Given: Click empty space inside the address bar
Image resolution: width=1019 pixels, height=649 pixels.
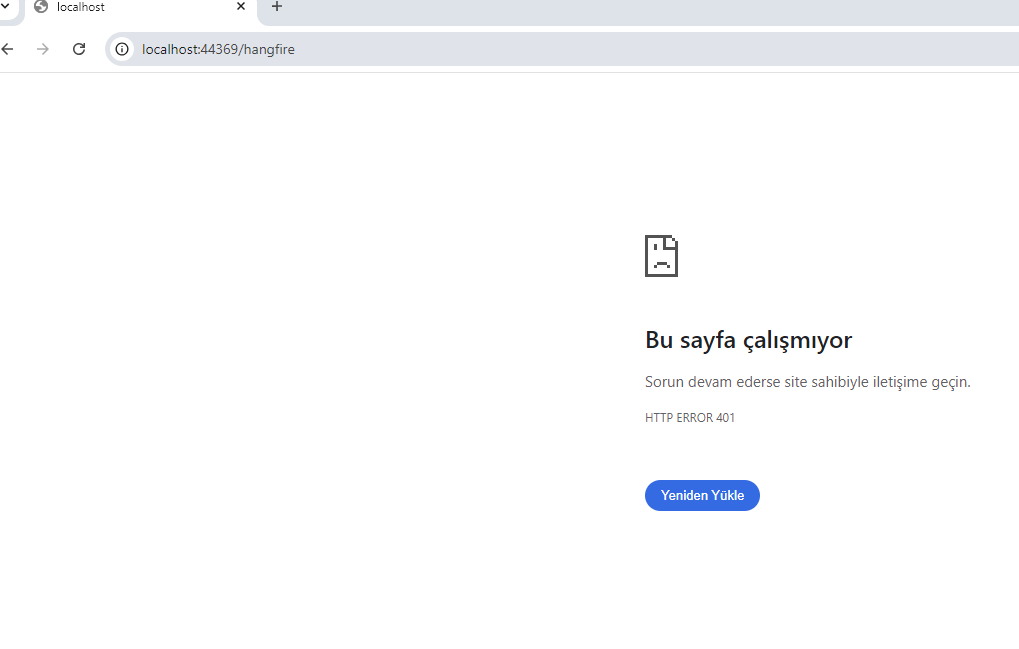Looking at the screenshot, I should (650, 49).
